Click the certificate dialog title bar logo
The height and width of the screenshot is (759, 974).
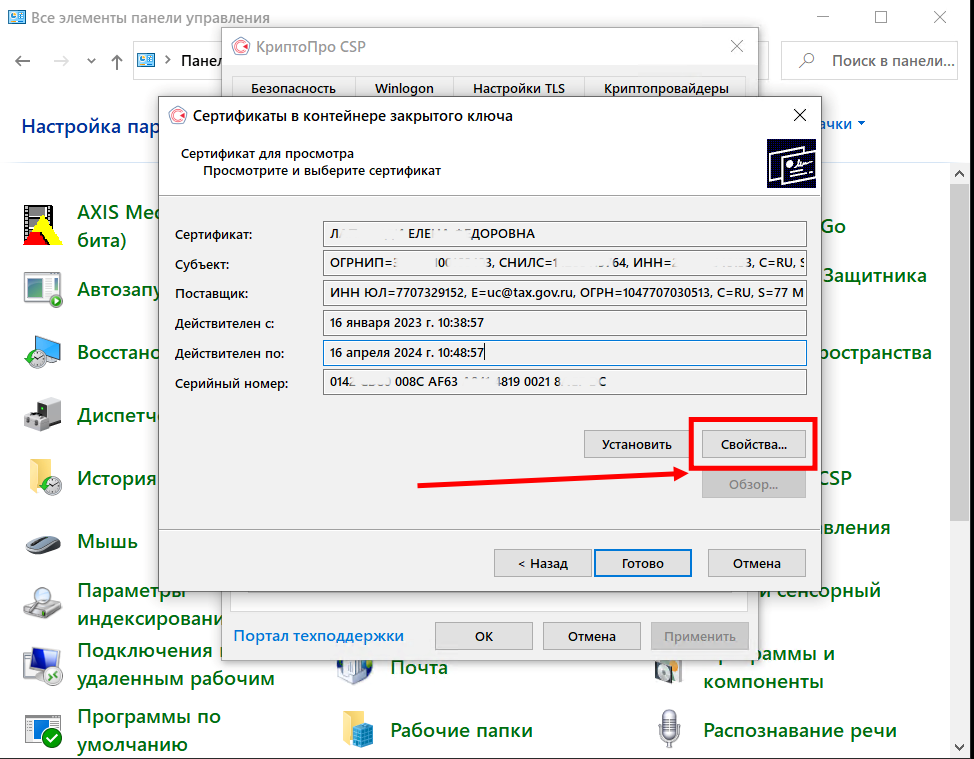coord(178,116)
